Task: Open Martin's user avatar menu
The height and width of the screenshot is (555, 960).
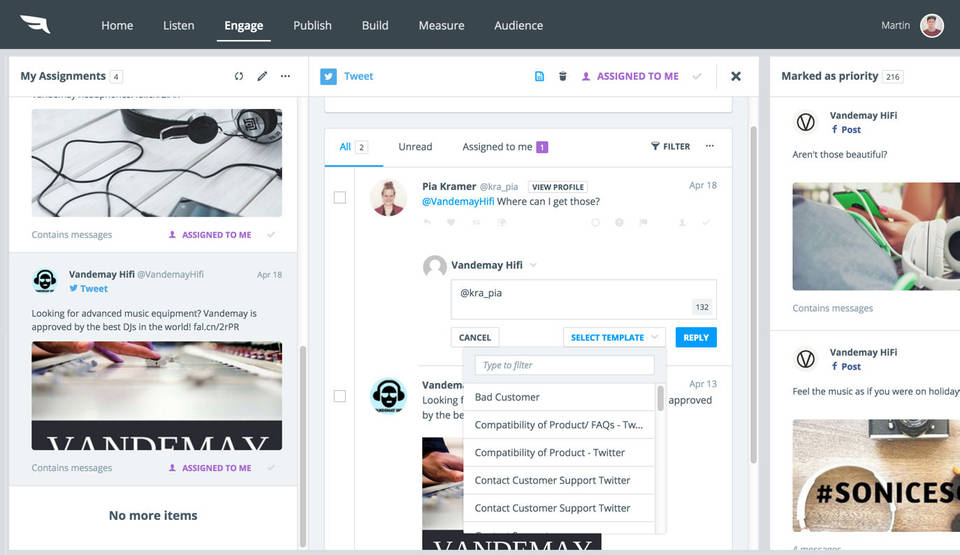Action: coord(932,25)
